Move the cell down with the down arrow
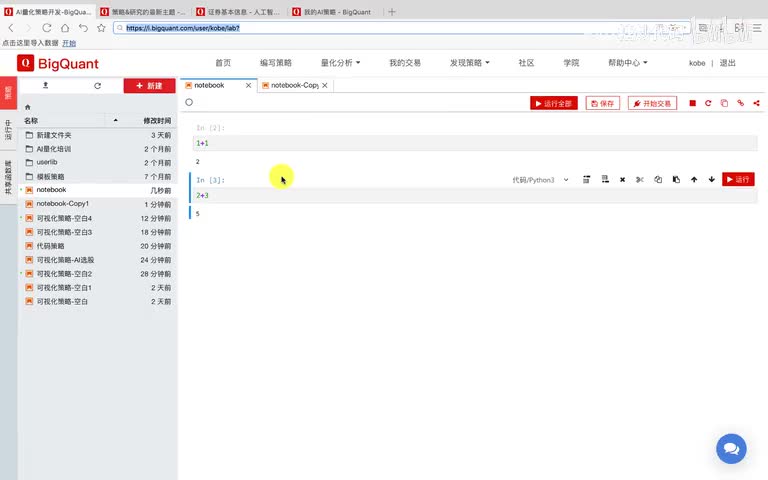768x480 pixels. (x=712, y=180)
